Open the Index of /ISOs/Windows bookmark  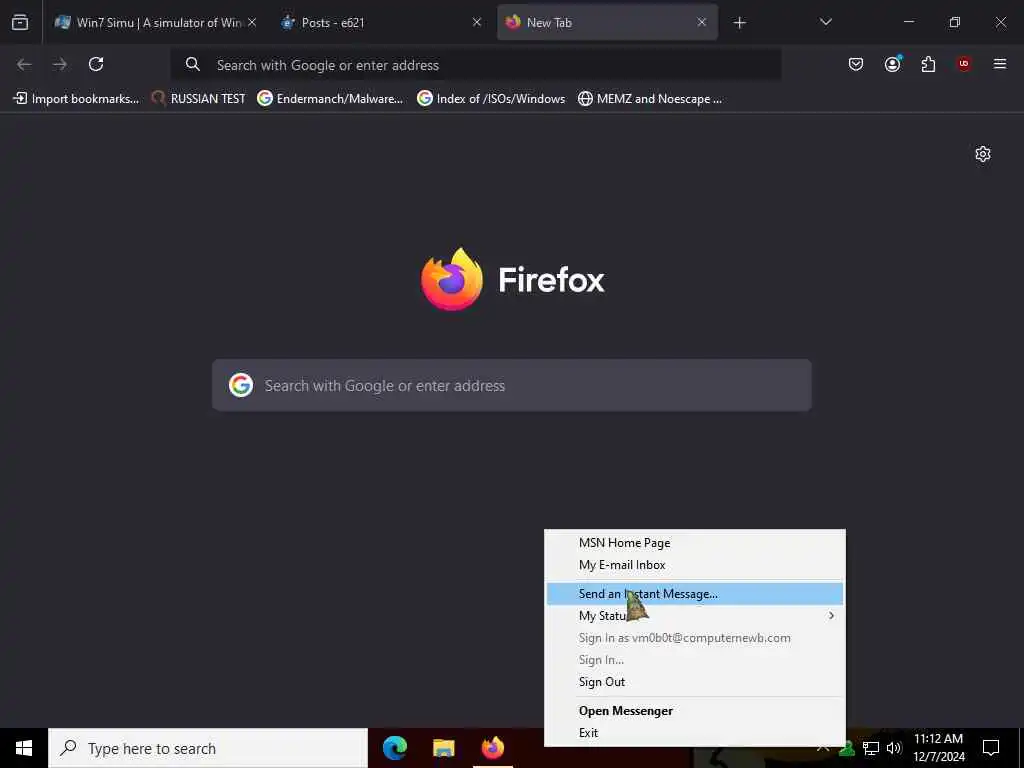click(x=491, y=99)
